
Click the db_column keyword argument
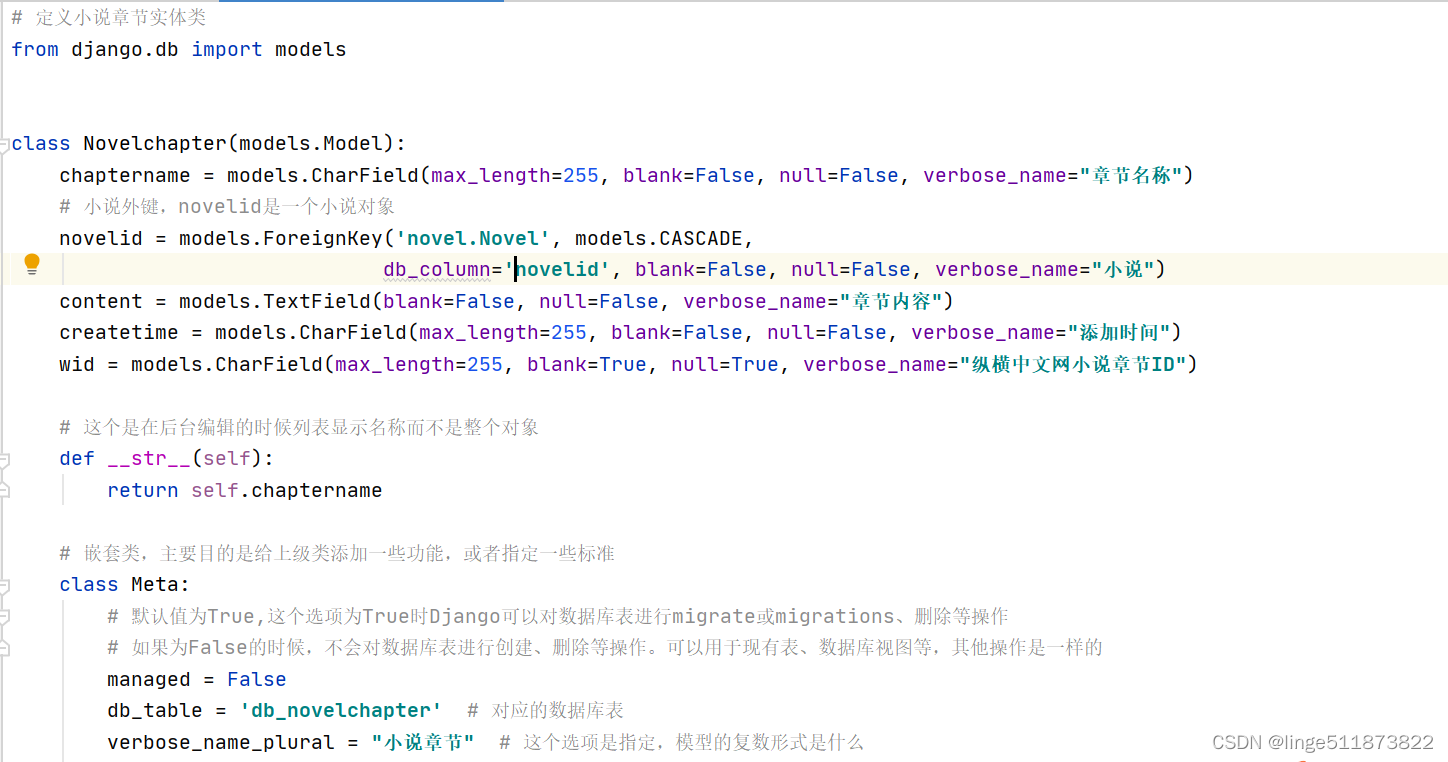point(437,269)
